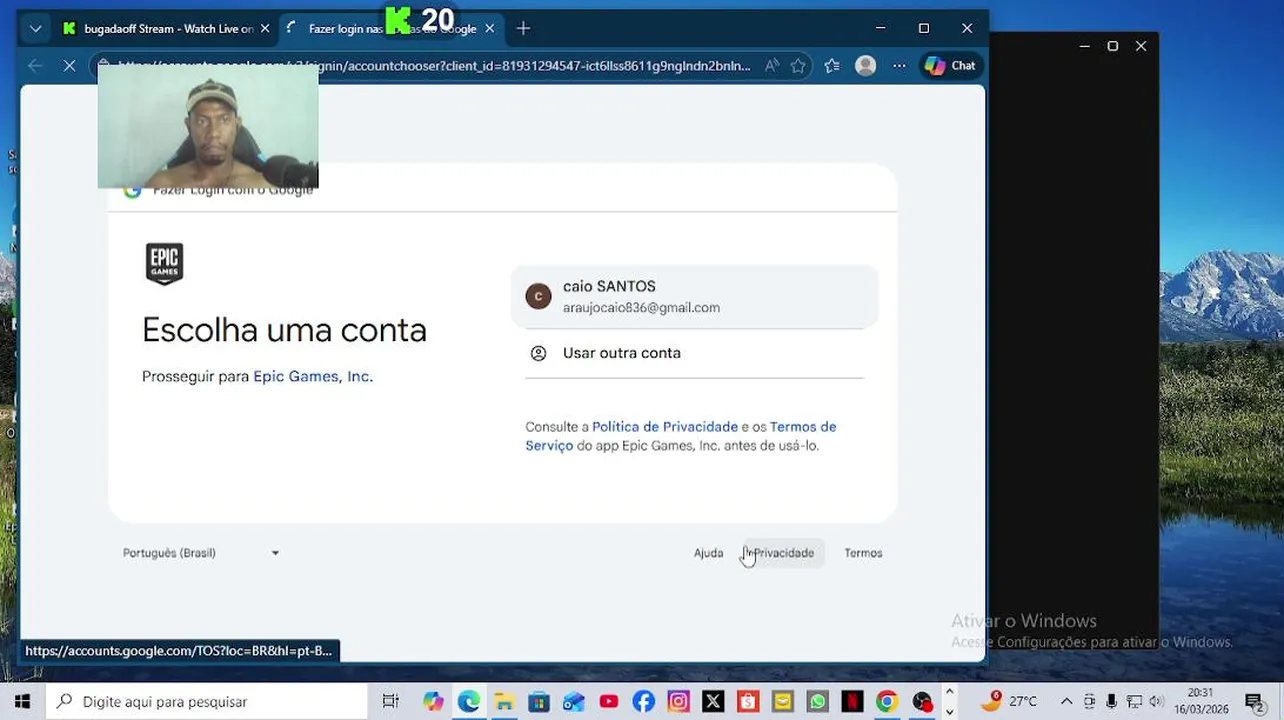Open the 27°C weather widget

click(x=1009, y=701)
